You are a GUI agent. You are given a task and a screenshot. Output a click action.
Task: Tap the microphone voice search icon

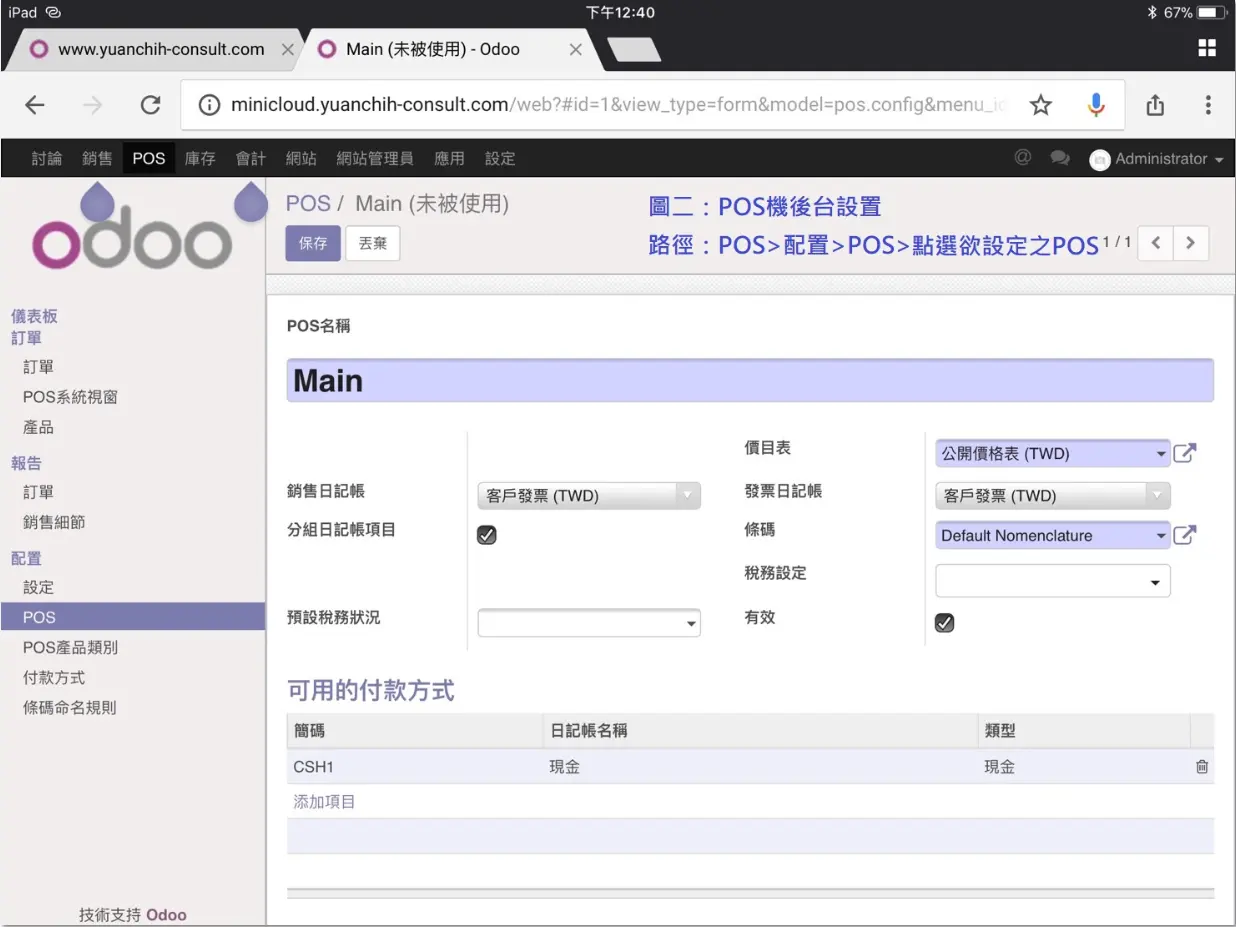(1097, 105)
